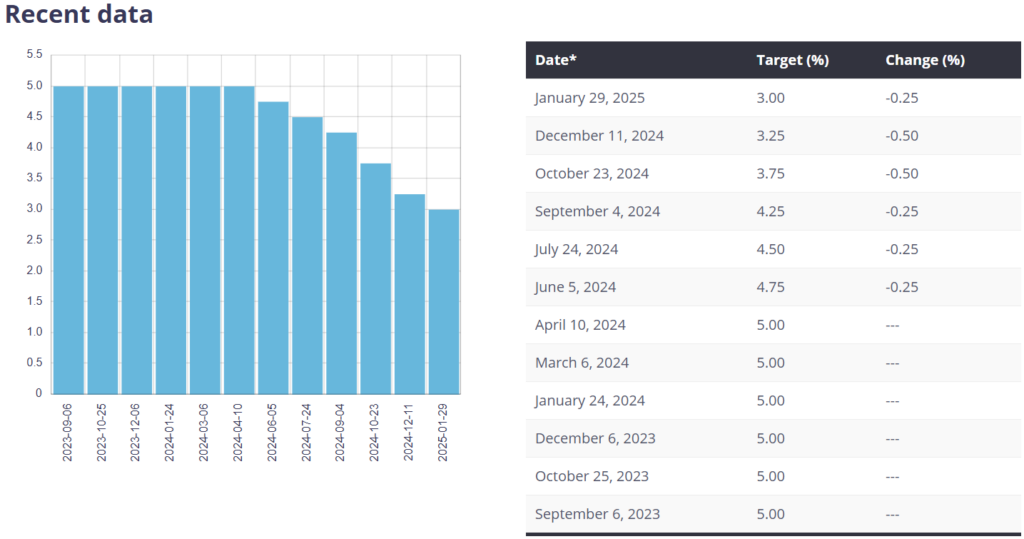Select the 2024-10-23 chart bar

click(376, 278)
